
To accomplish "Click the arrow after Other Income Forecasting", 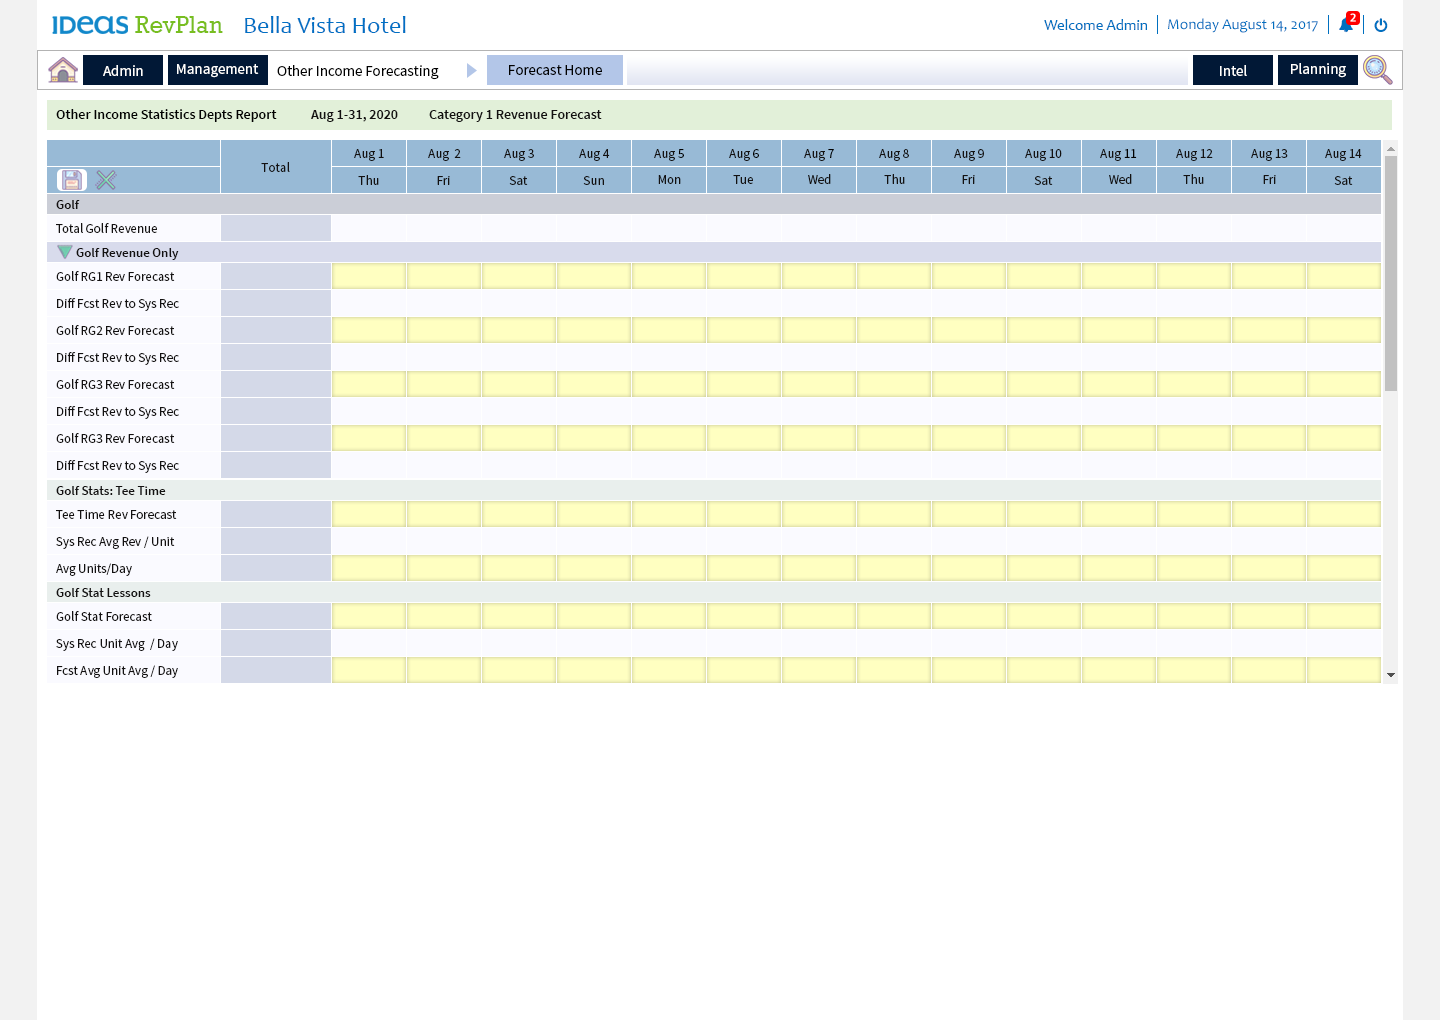I will point(471,70).
